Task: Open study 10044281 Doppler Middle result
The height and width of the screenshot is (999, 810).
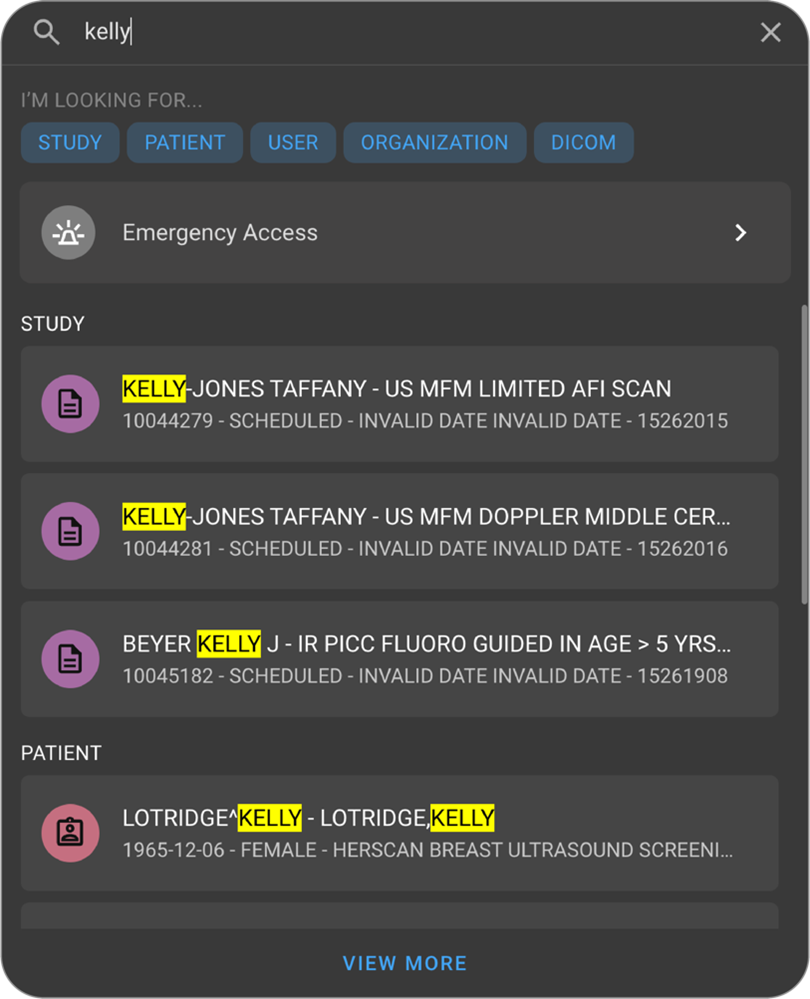Action: (x=420, y=531)
